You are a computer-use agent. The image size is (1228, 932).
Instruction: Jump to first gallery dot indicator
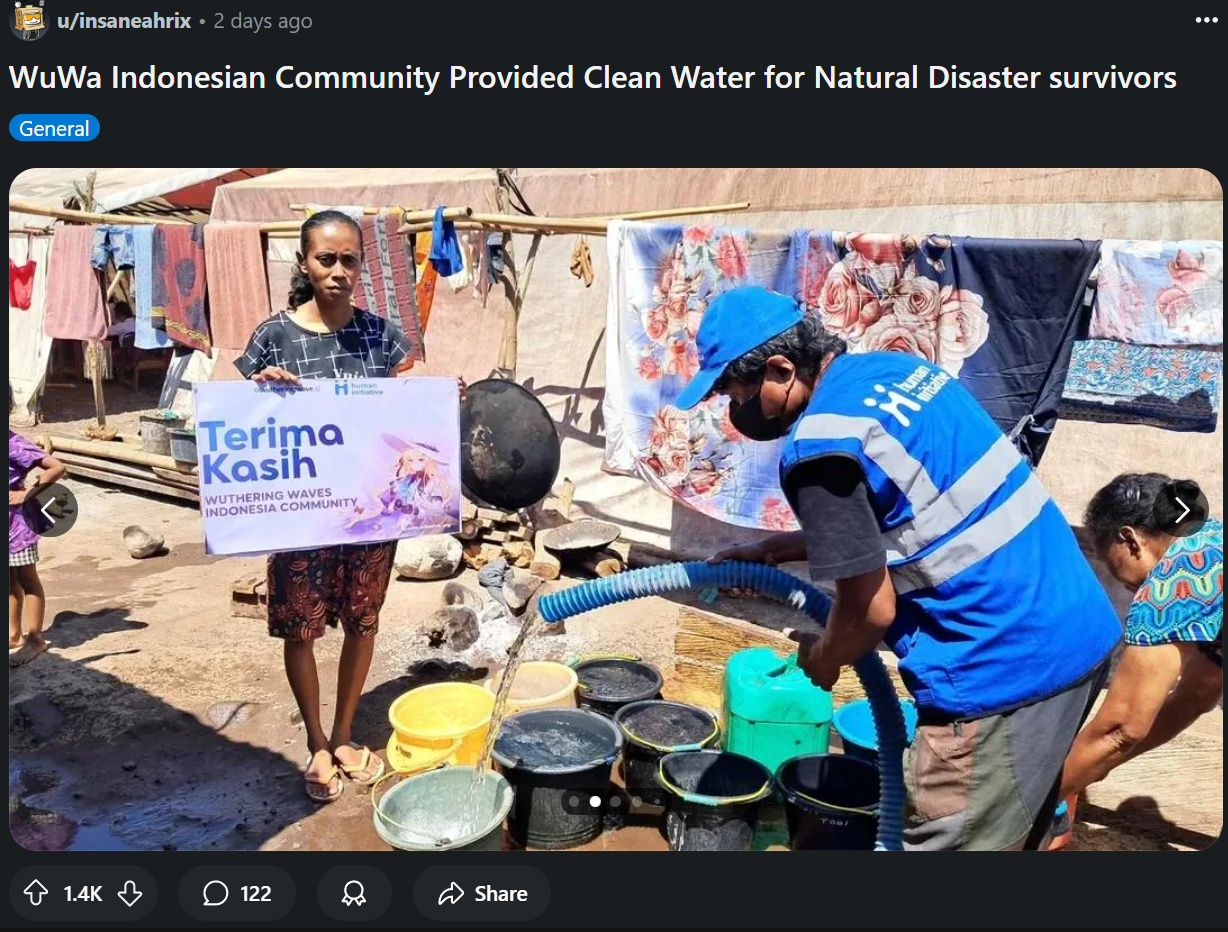pos(574,801)
